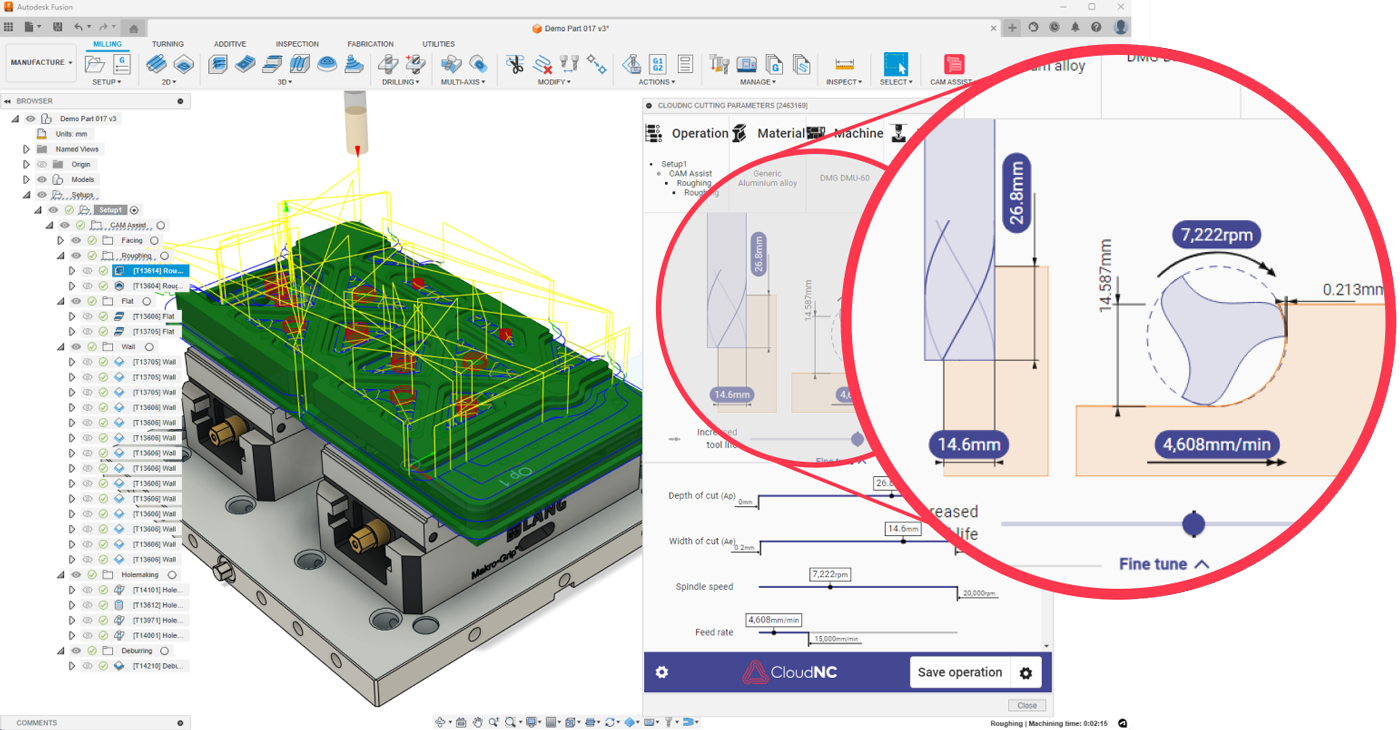
Task: Open the Tool Library icon in Manage
Action: [x=719, y=64]
